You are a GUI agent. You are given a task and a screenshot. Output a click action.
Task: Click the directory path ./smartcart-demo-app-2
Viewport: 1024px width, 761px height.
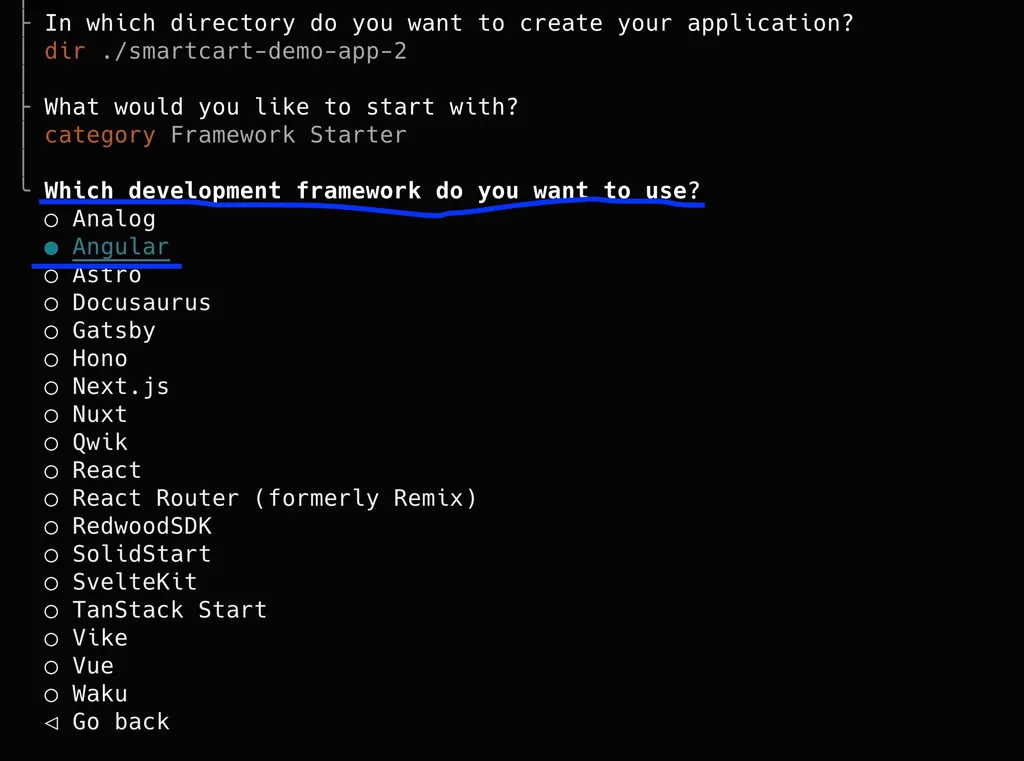point(254,51)
